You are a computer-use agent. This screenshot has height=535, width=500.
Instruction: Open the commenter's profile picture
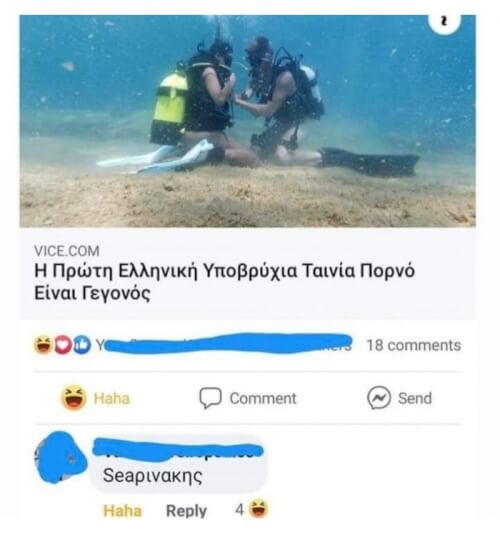point(61,457)
